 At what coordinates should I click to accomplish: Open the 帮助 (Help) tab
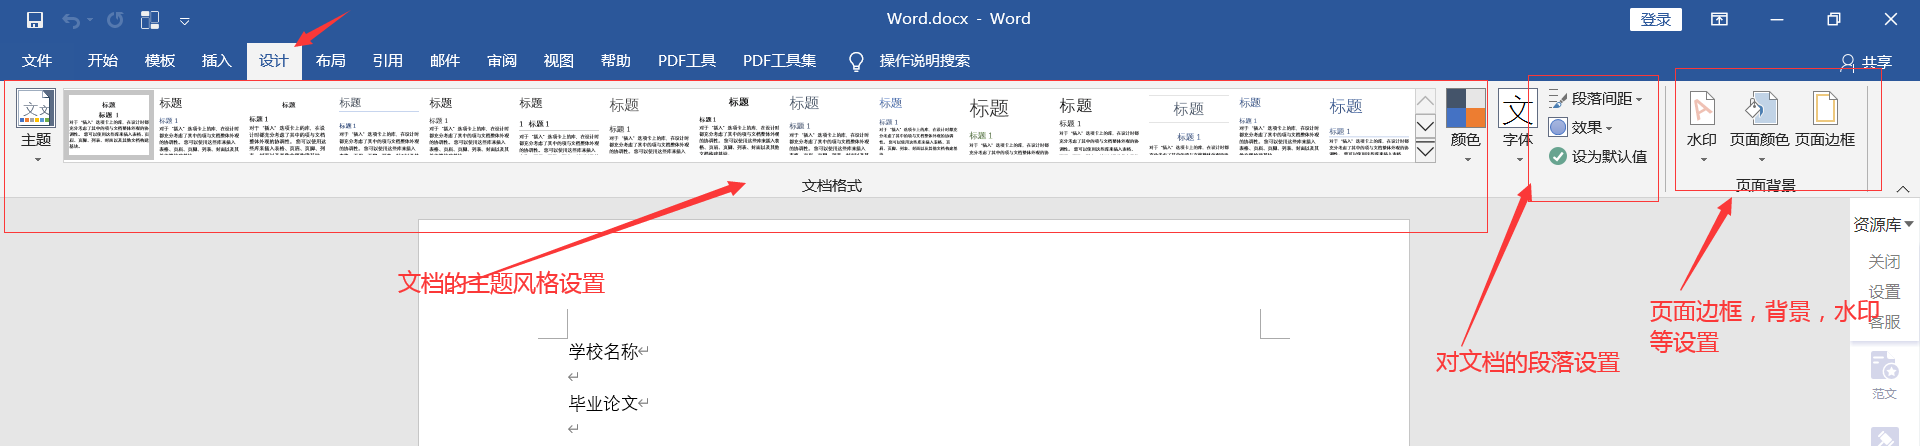(616, 61)
